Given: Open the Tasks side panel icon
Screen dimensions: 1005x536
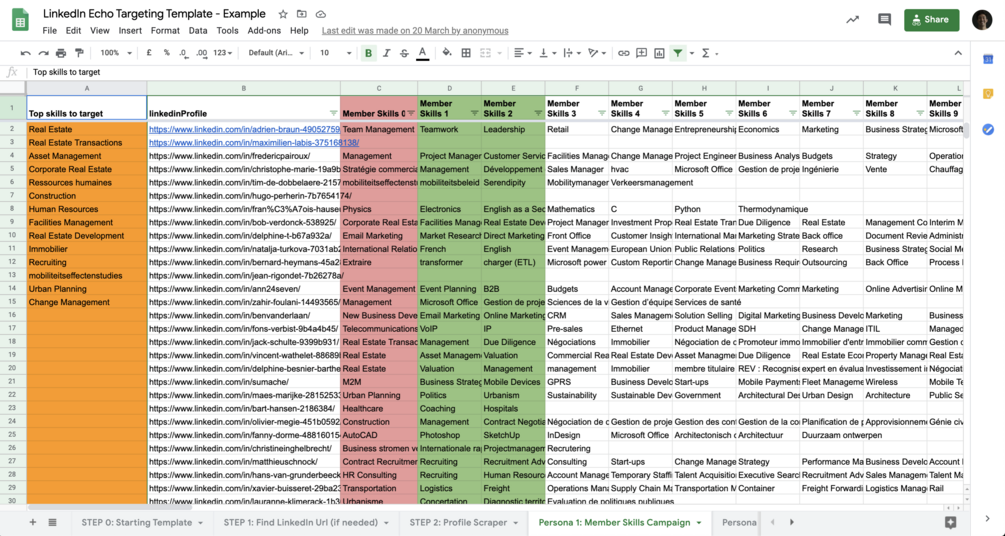Looking at the screenshot, I should point(988,130).
